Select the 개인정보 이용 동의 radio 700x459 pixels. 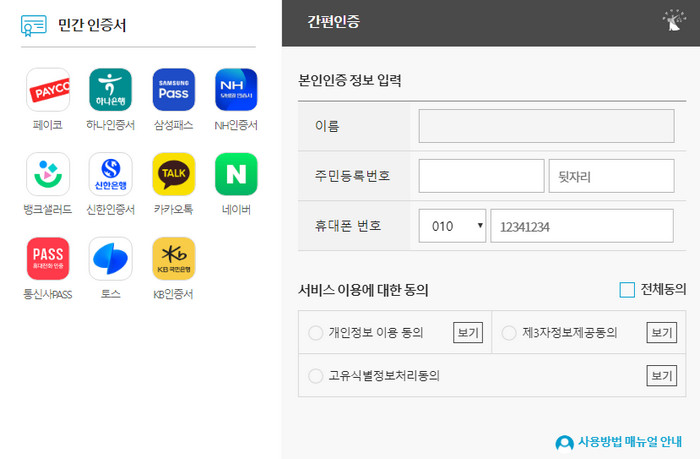316,333
